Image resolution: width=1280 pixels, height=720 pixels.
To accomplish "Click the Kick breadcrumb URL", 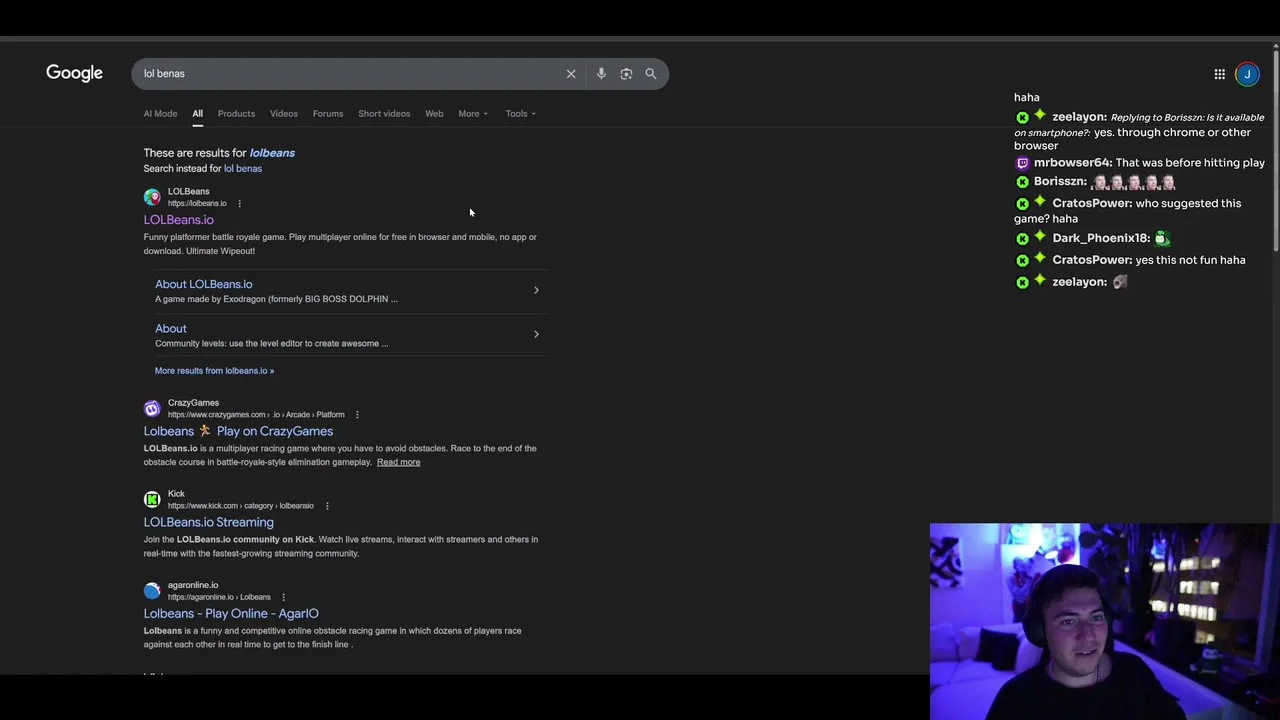I will 241,506.
